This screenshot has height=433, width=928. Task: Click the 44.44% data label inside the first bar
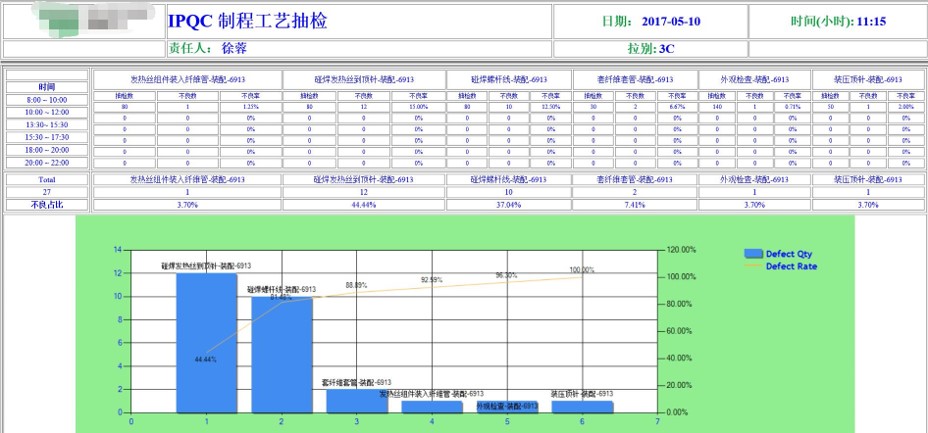click(206, 358)
